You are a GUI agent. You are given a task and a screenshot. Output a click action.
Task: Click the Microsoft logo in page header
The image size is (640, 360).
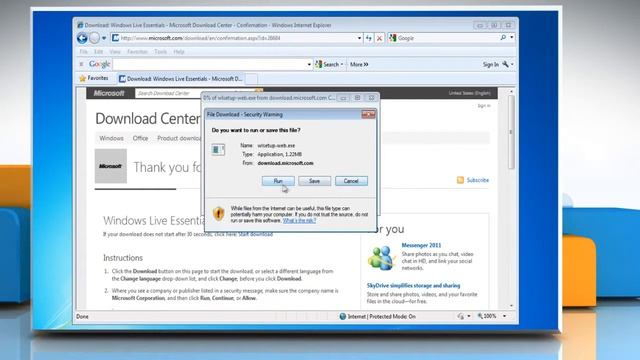coord(109,93)
